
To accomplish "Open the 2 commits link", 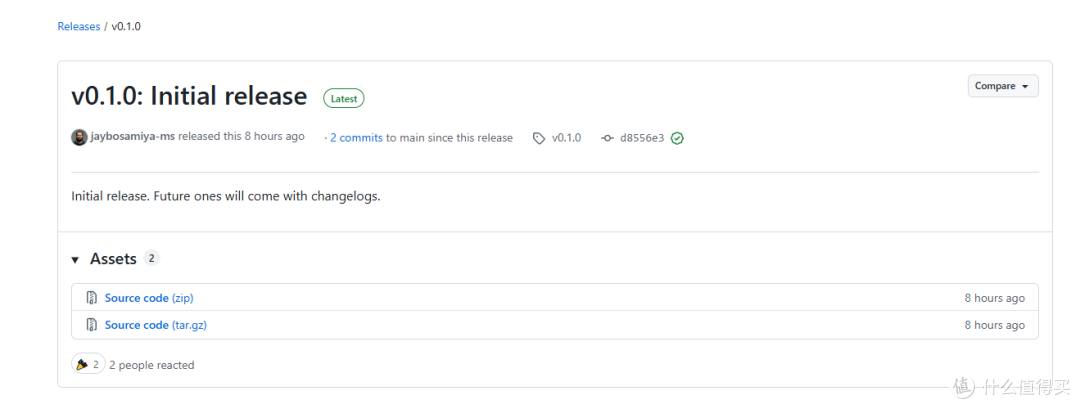I will click(x=356, y=138).
